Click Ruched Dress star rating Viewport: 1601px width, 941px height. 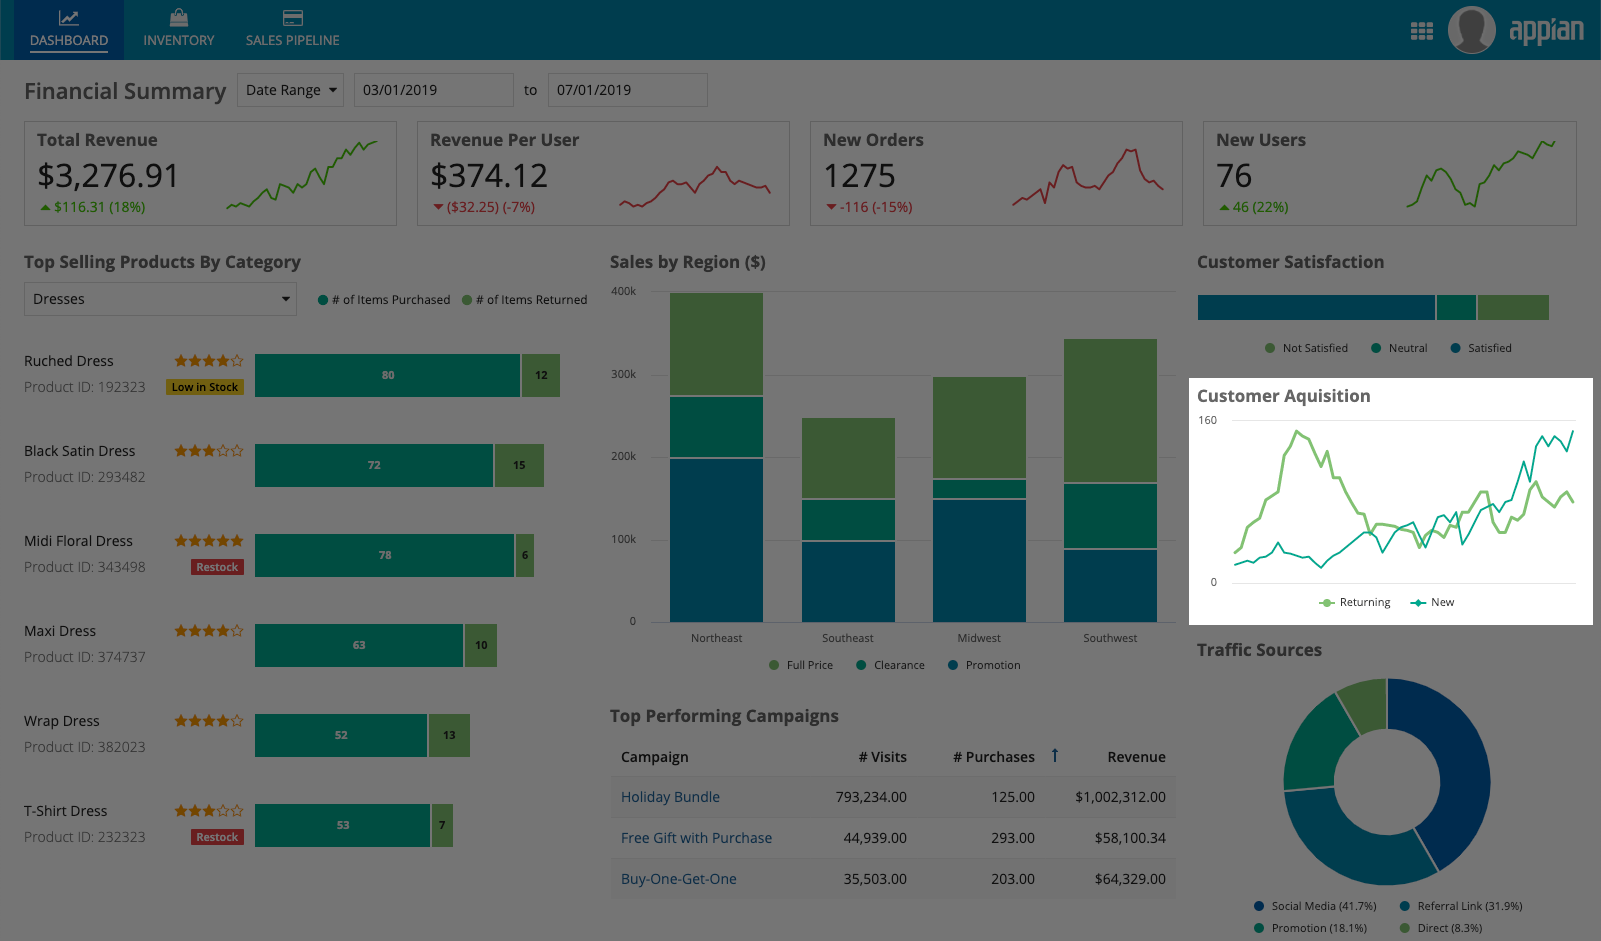pos(209,361)
